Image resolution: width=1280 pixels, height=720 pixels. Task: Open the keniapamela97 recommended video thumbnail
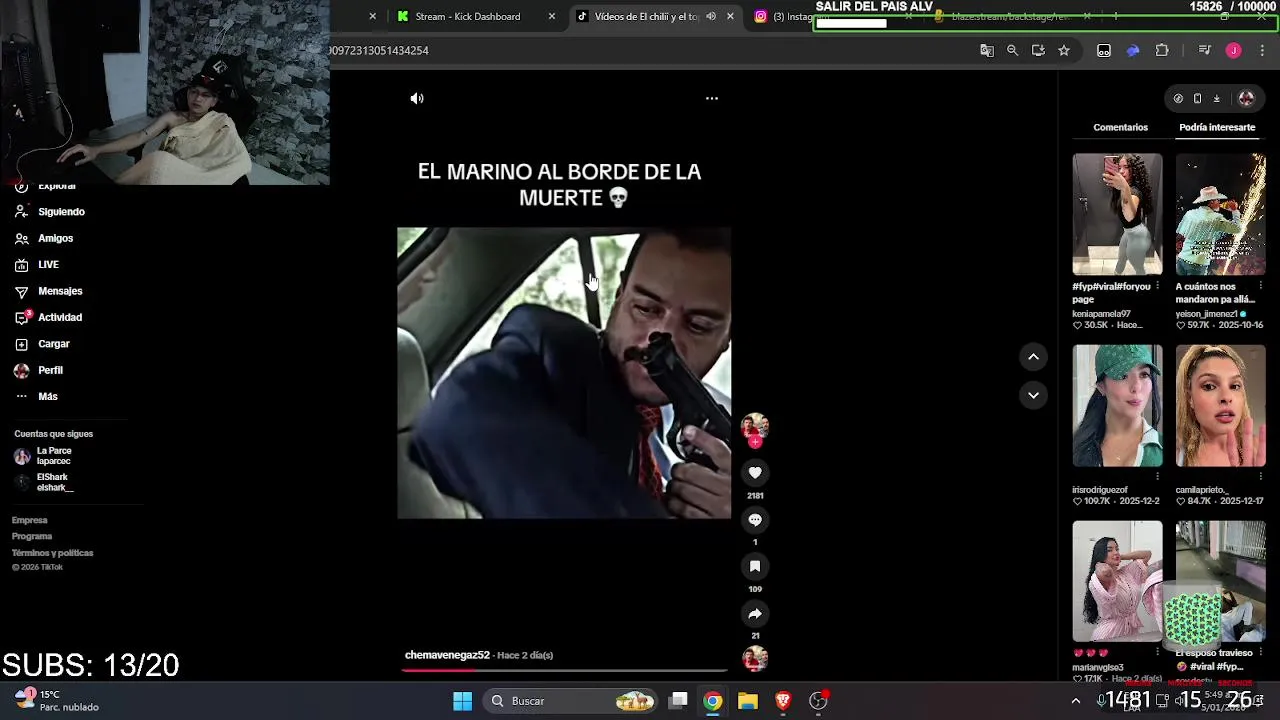pyautogui.click(x=1117, y=214)
